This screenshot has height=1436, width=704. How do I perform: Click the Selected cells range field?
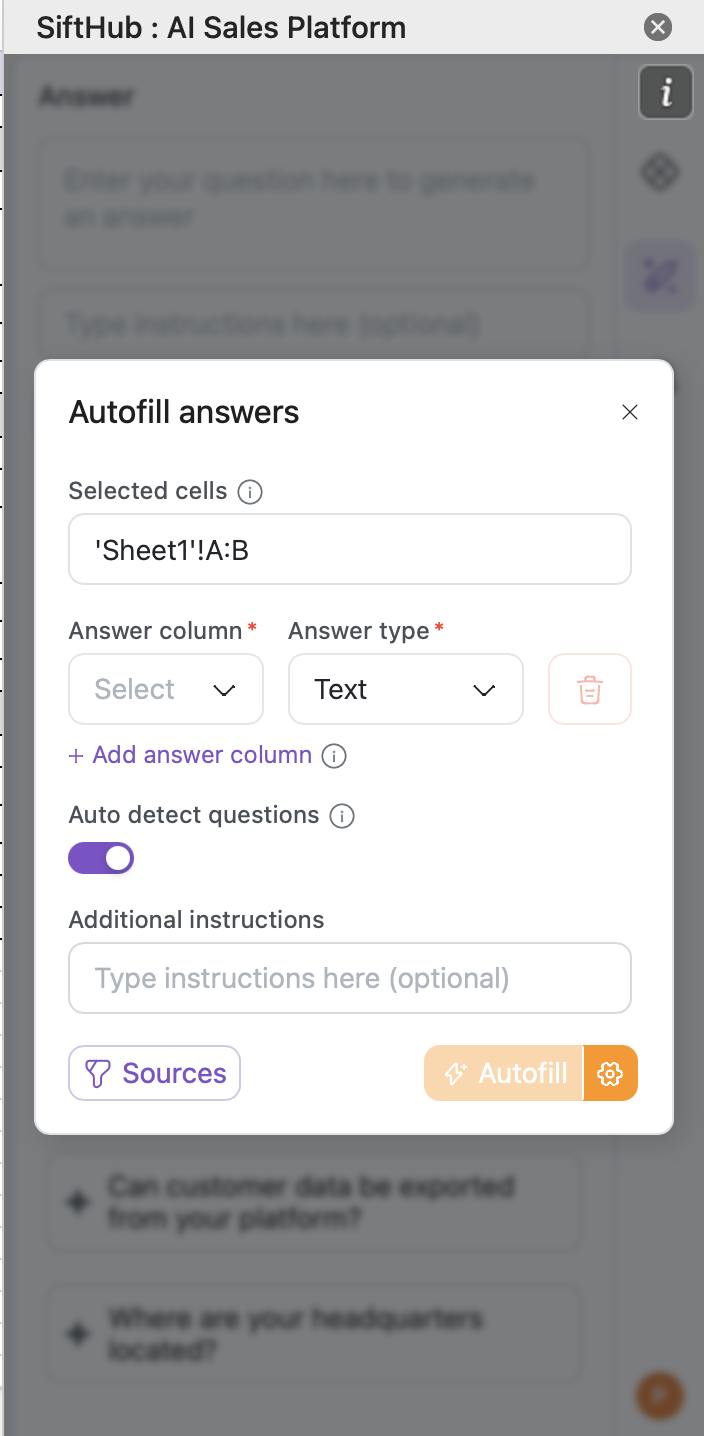pyautogui.click(x=350, y=549)
